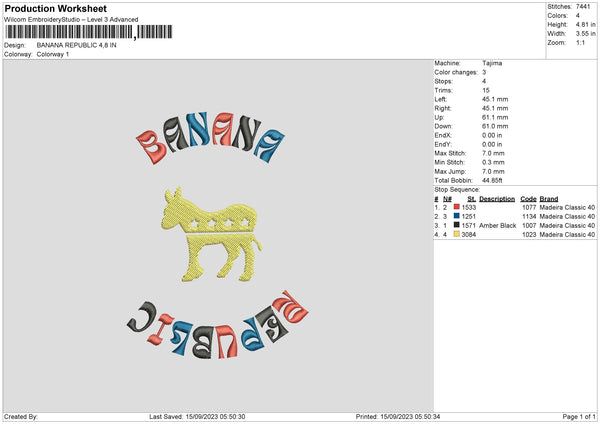The height and width of the screenshot is (424, 600).
Task: Click the Down value 61.0 mm
Action: pyautogui.click(x=495, y=126)
